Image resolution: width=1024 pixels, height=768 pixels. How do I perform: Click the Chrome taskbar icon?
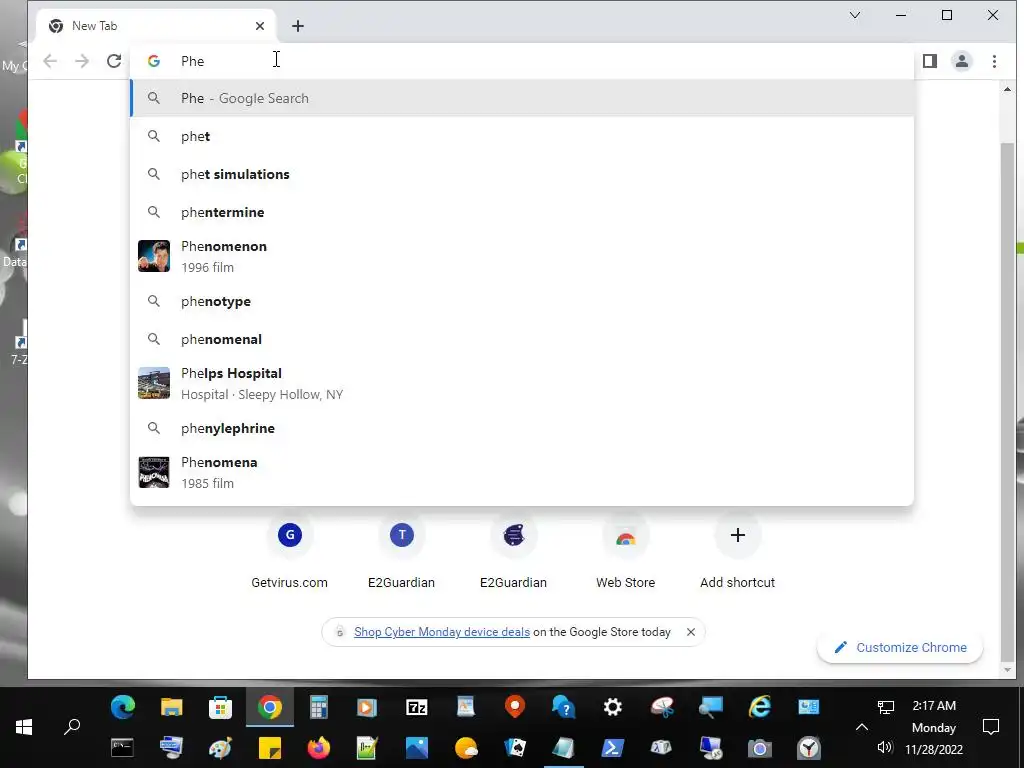click(x=270, y=707)
